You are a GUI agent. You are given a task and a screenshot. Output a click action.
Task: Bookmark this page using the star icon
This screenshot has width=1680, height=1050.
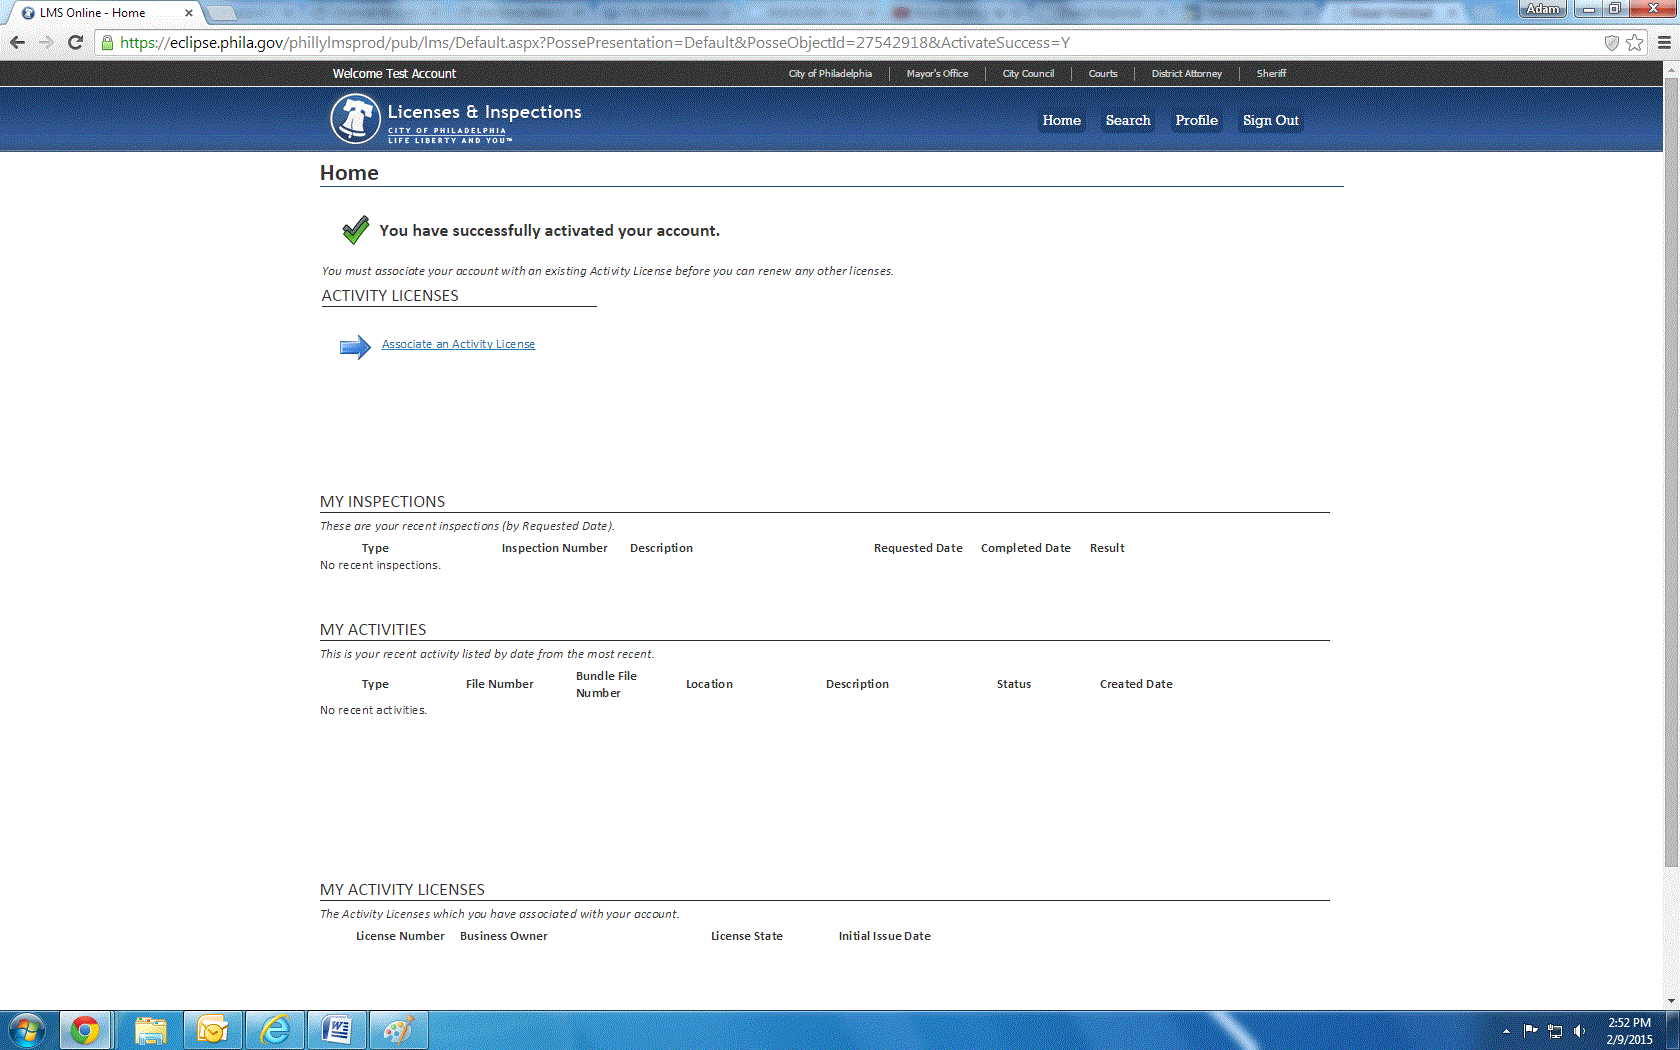pos(1635,42)
